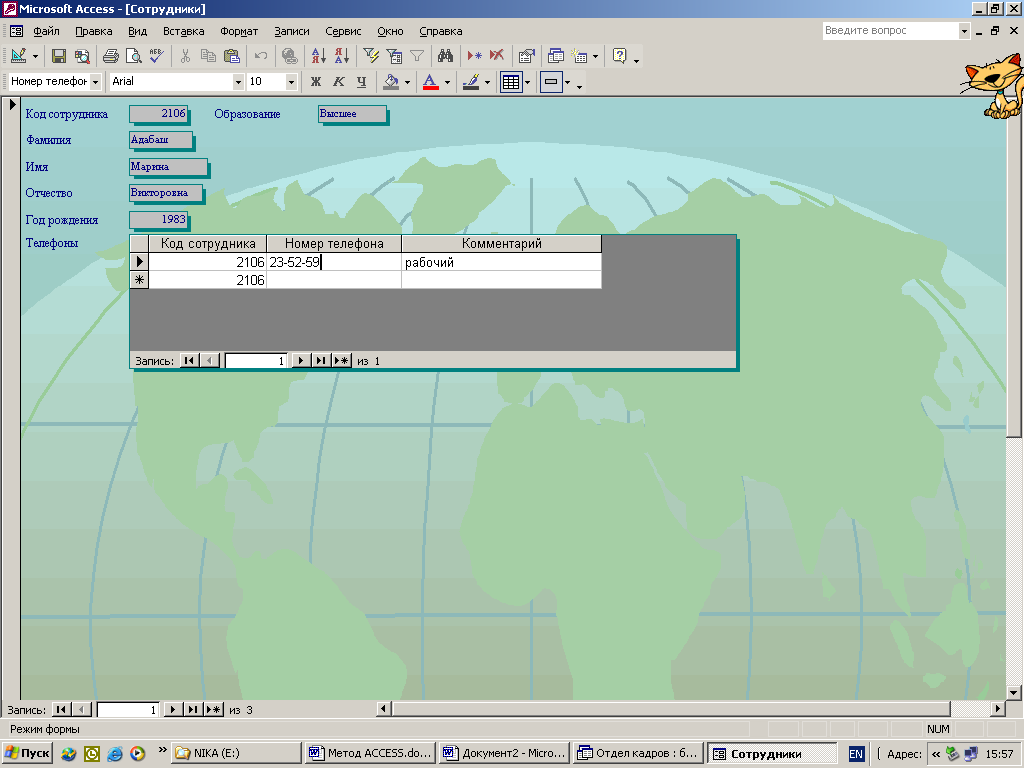
Task: Open Find with binoculars icon
Action: (x=445, y=56)
